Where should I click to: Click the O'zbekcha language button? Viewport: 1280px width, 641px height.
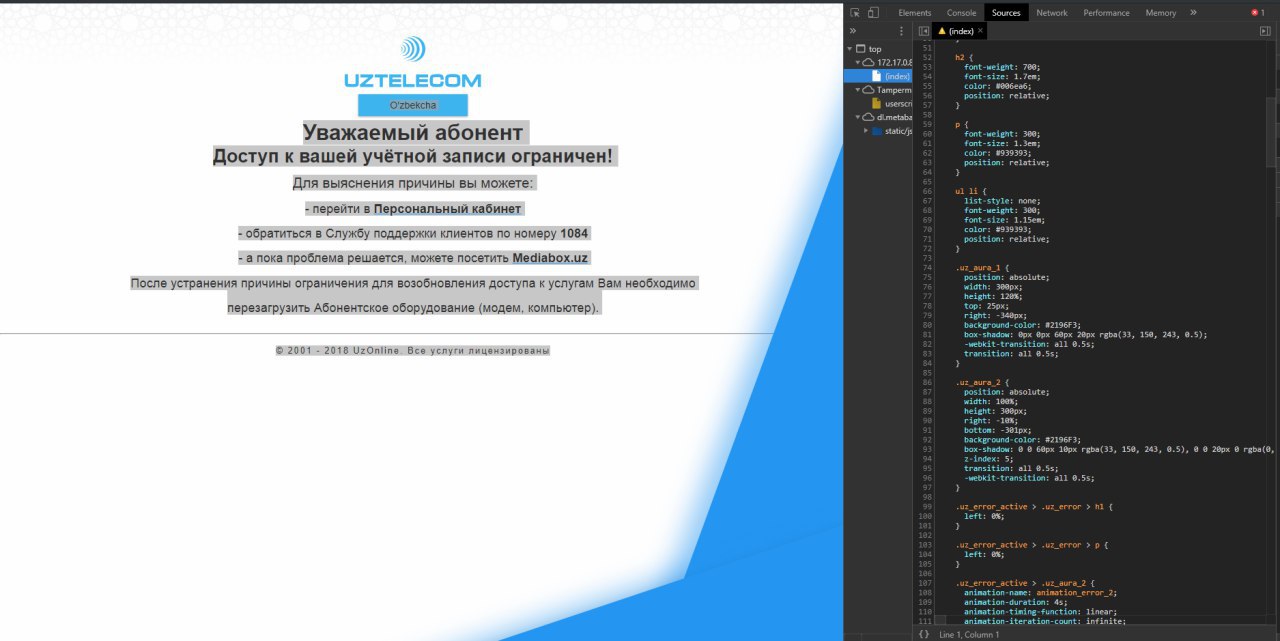[x=413, y=105]
